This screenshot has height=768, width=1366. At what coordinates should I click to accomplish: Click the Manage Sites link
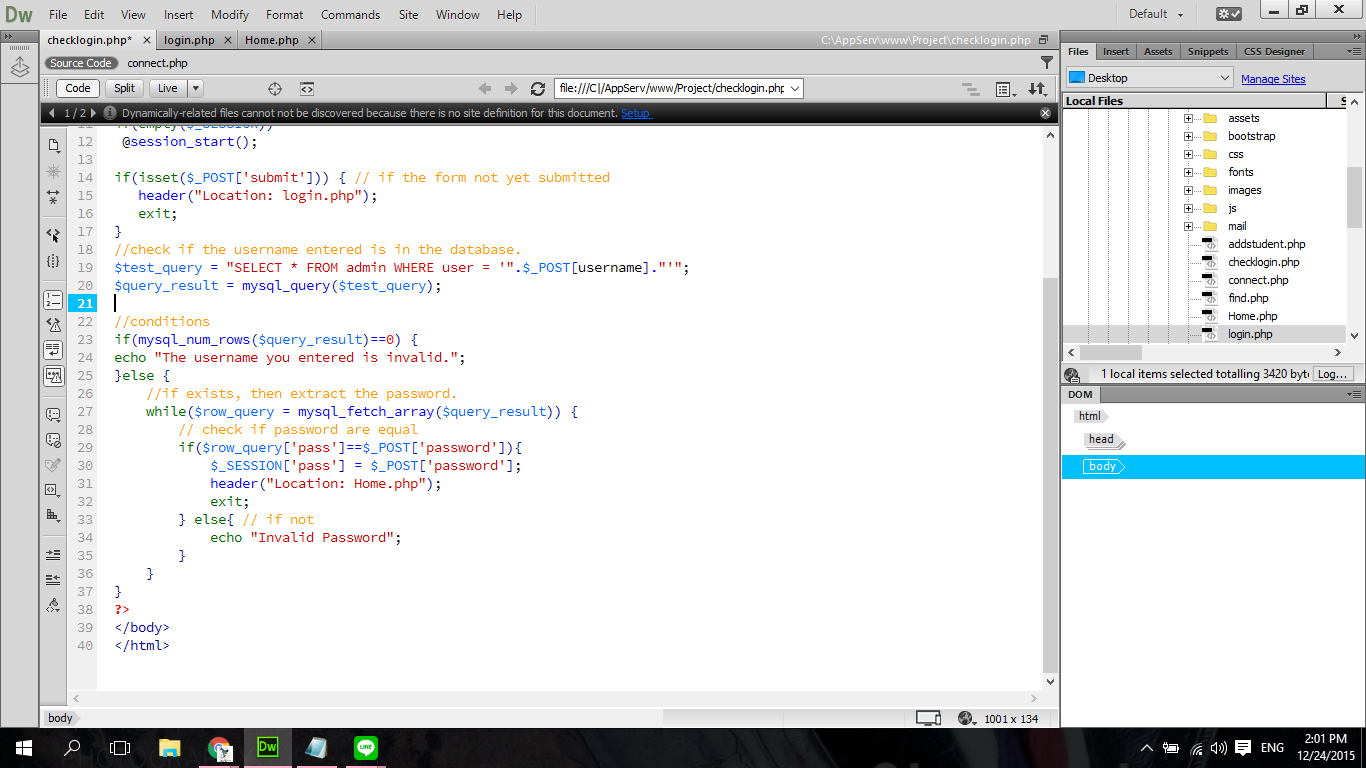coord(1273,79)
